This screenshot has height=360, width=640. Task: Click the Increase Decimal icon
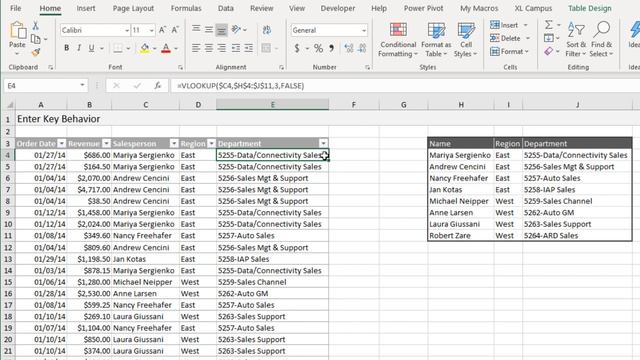coord(349,48)
